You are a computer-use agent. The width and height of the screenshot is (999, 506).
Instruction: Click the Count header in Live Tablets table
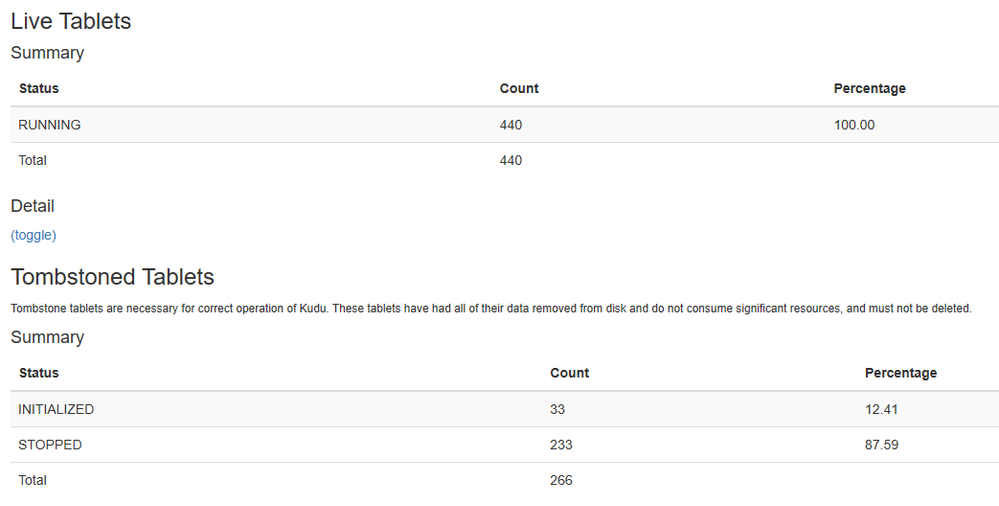click(x=519, y=89)
